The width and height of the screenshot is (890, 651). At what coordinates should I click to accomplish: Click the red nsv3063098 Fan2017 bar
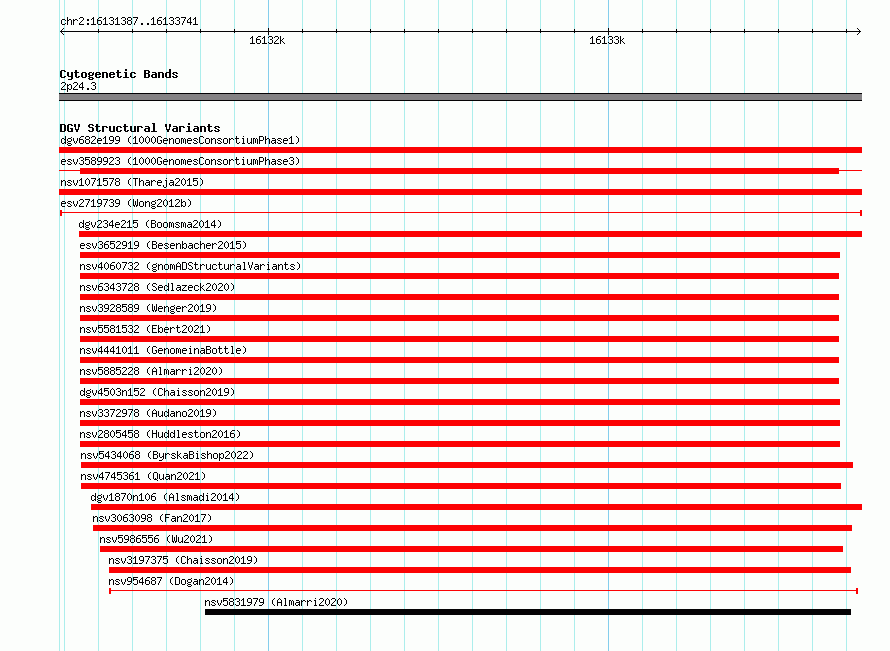click(472, 528)
